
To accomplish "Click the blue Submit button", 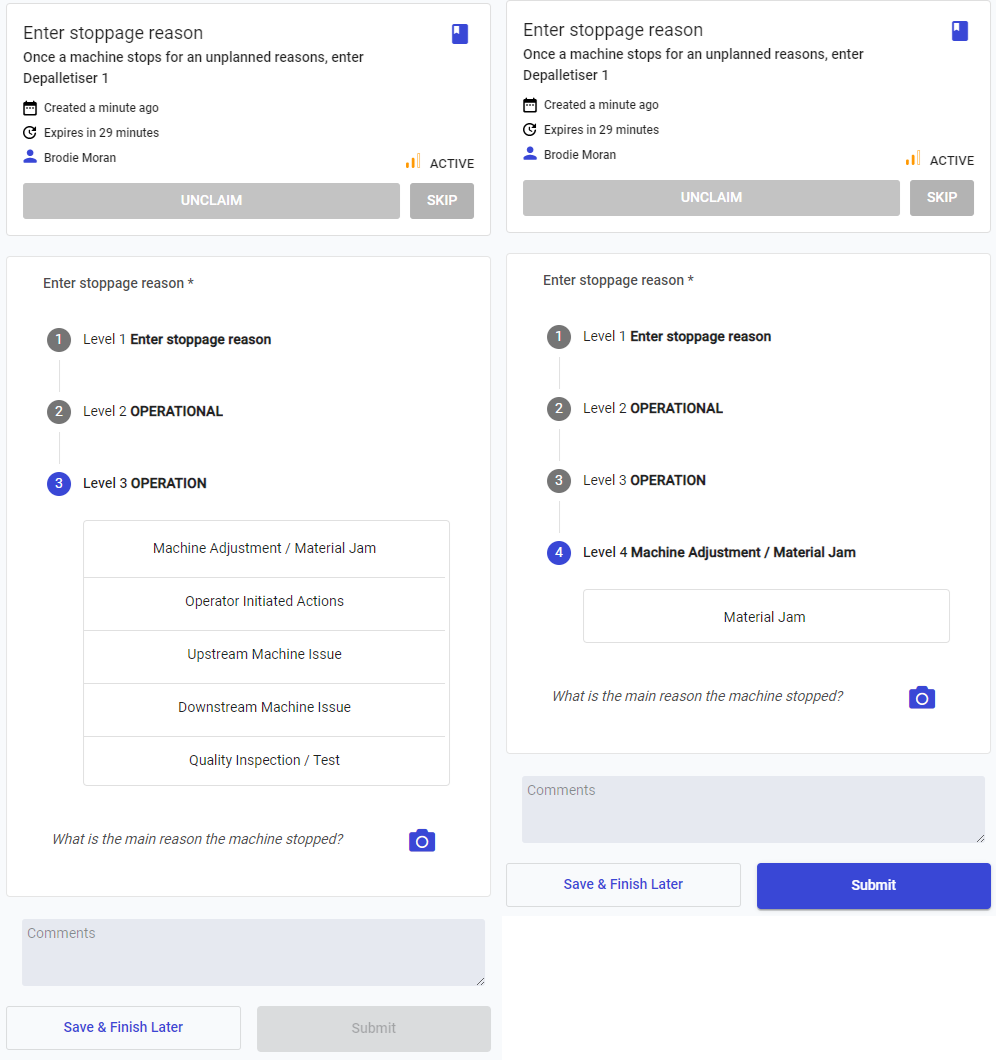I will pyautogui.click(x=874, y=885).
